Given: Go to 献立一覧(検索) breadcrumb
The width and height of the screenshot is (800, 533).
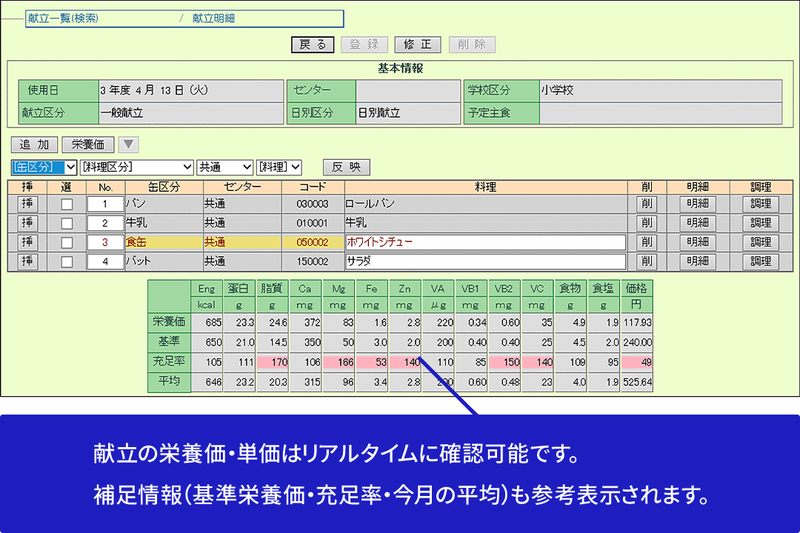Looking at the screenshot, I should [x=63, y=18].
